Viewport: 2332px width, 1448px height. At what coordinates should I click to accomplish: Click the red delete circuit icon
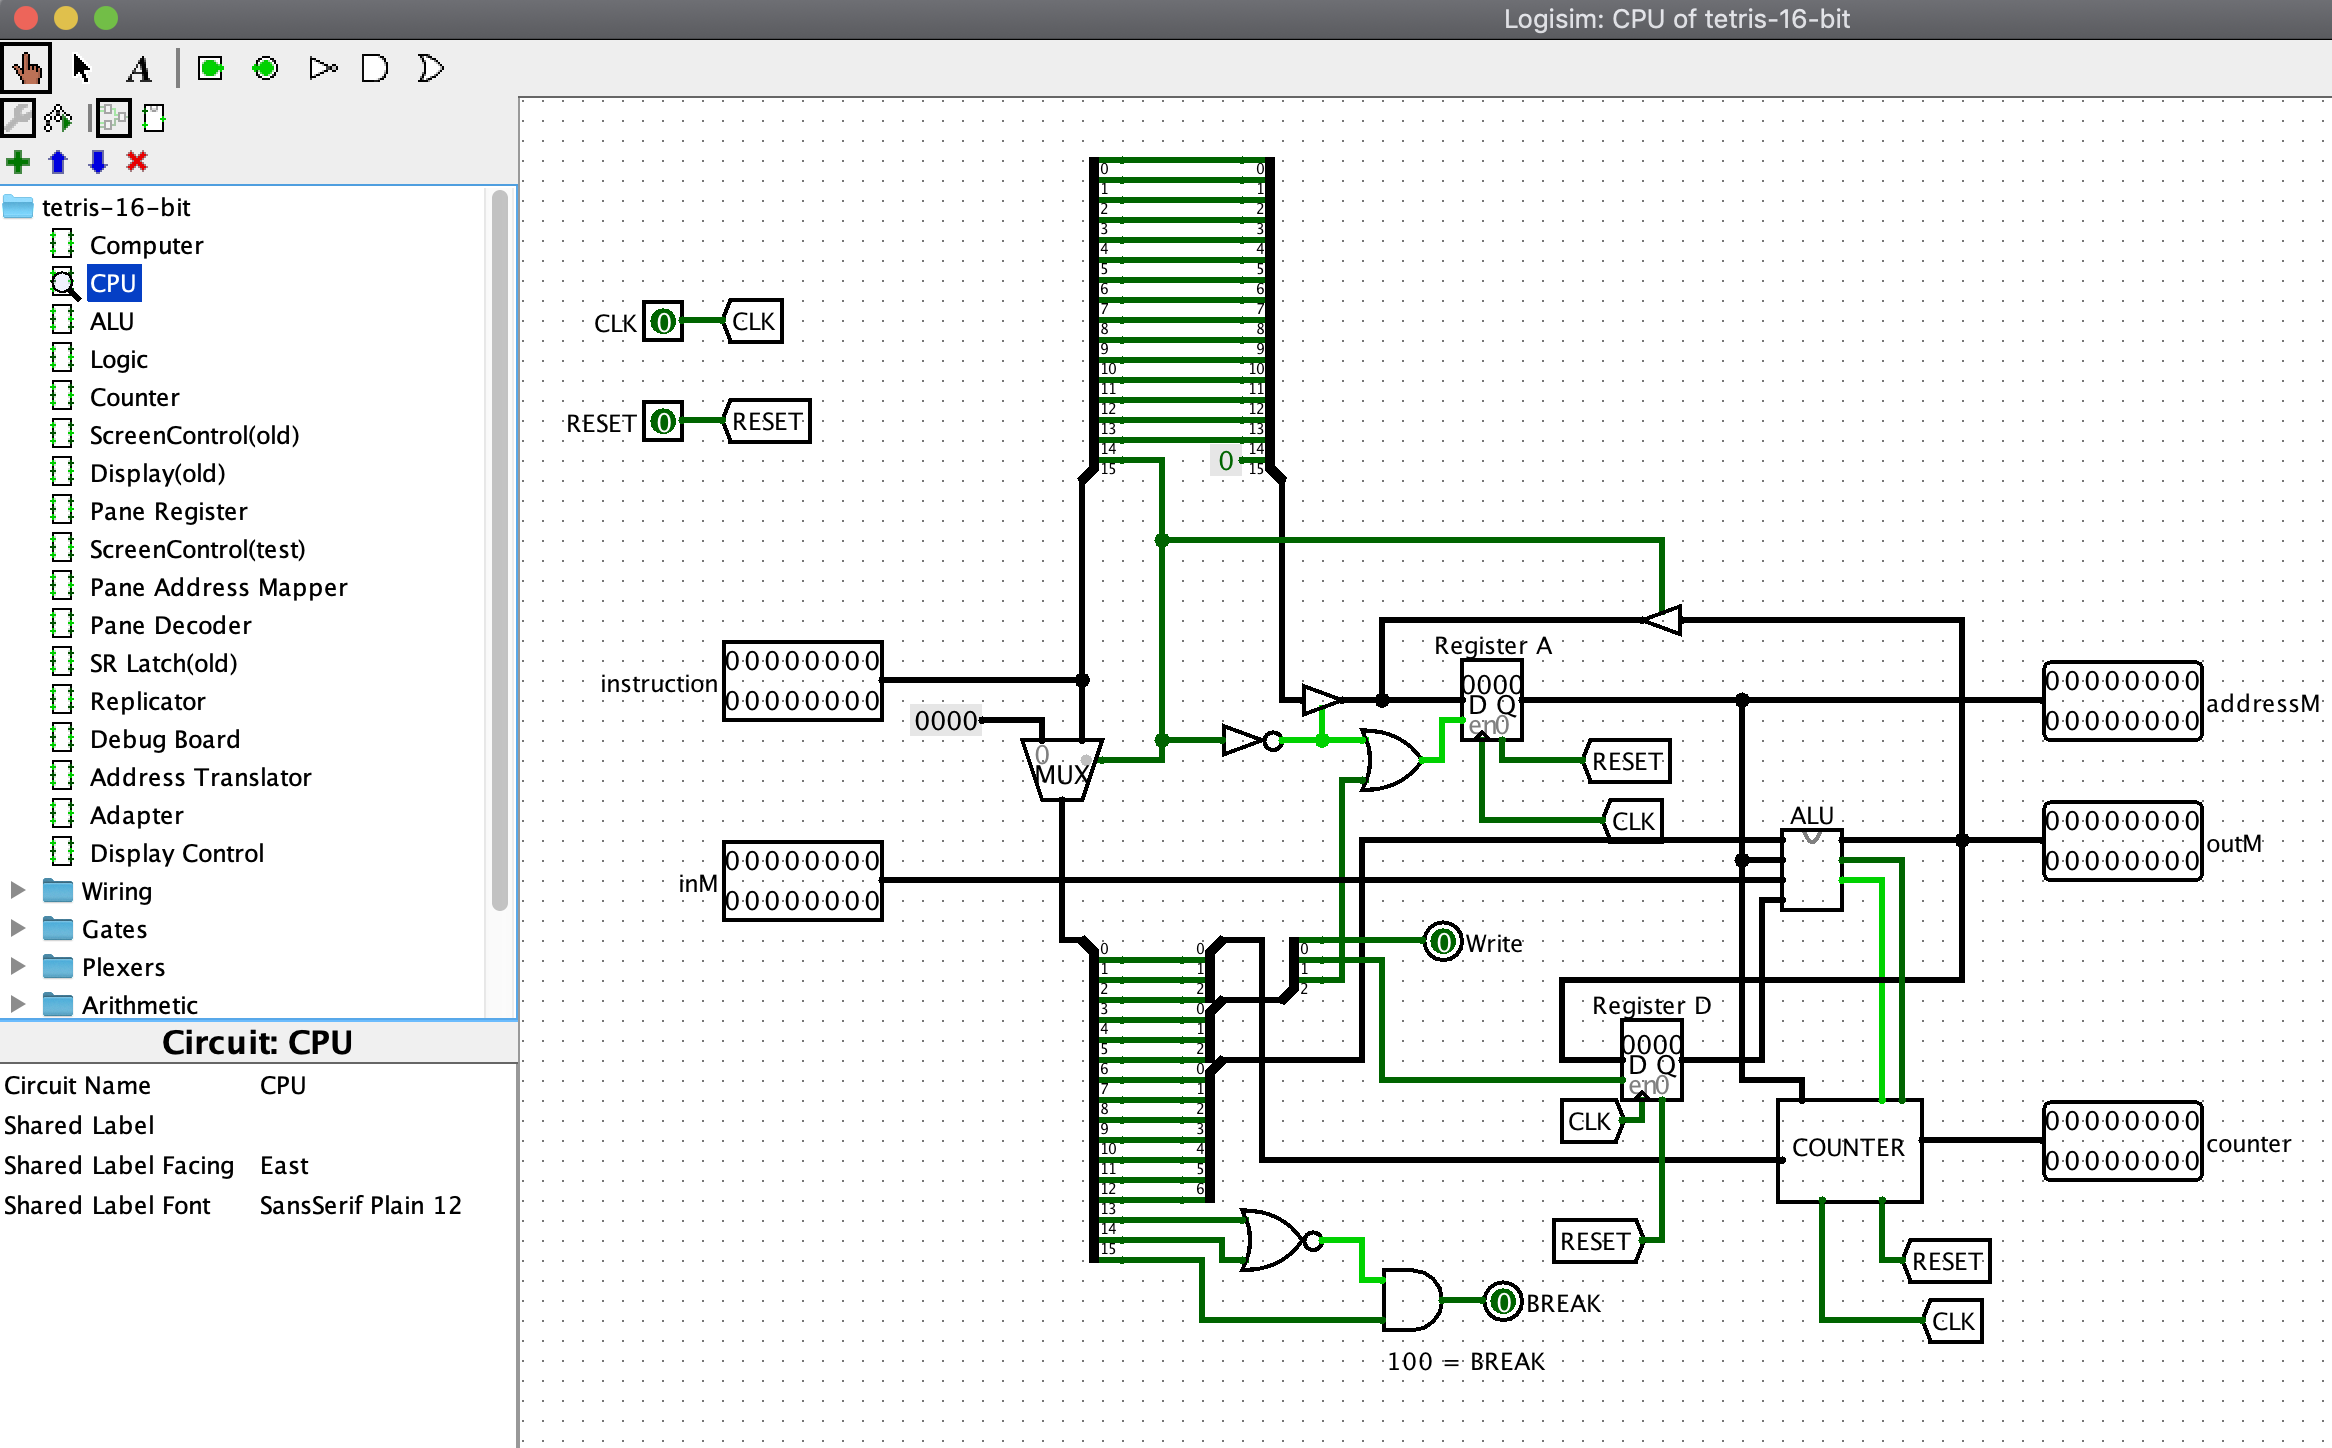[137, 161]
